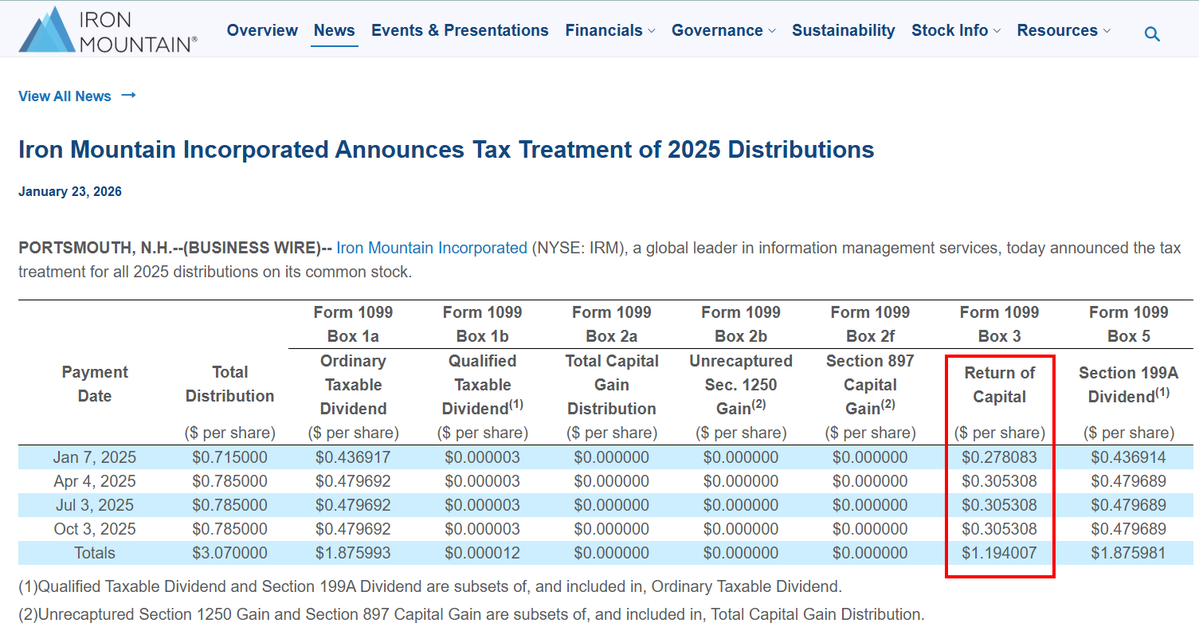The width and height of the screenshot is (1199, 631).
Task: Click the date January 23, 2026
Action: (70, 191)
